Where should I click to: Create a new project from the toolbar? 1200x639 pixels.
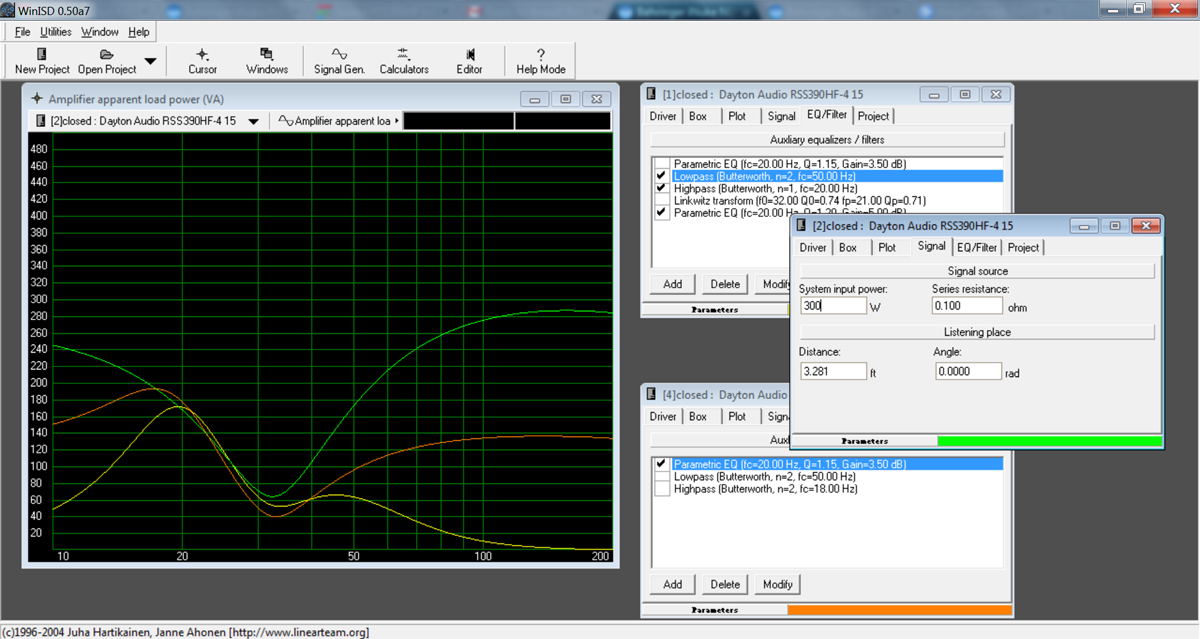[42, 61]
